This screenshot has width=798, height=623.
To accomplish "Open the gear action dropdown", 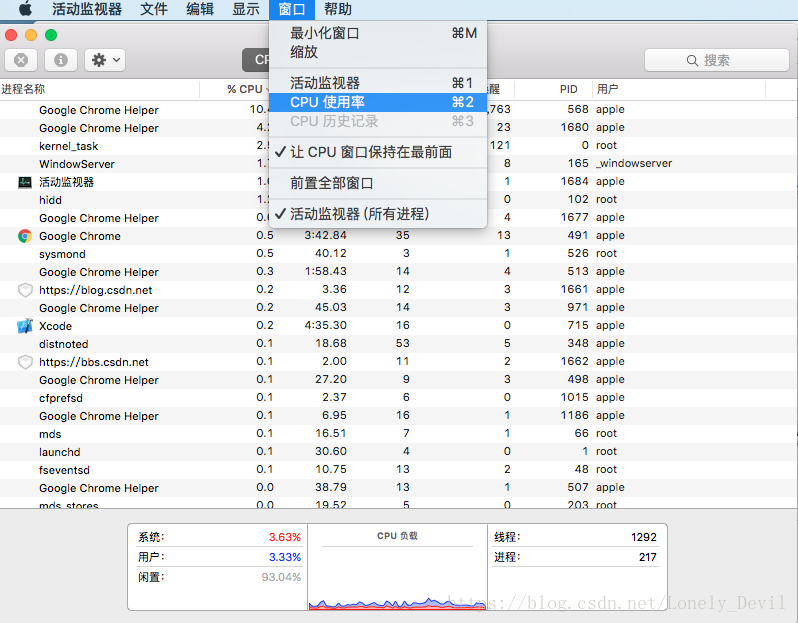I will pos(105,60).
